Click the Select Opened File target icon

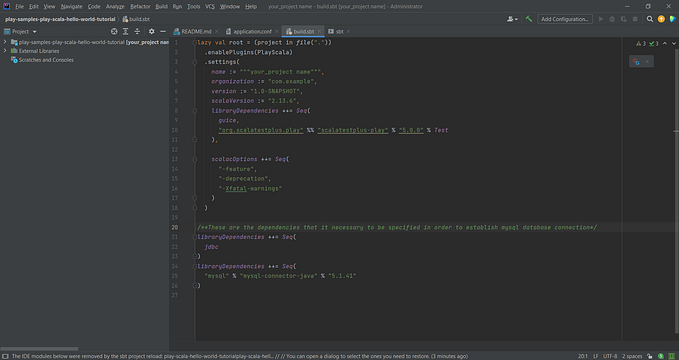pyautogui.click(x=114, y=31)
